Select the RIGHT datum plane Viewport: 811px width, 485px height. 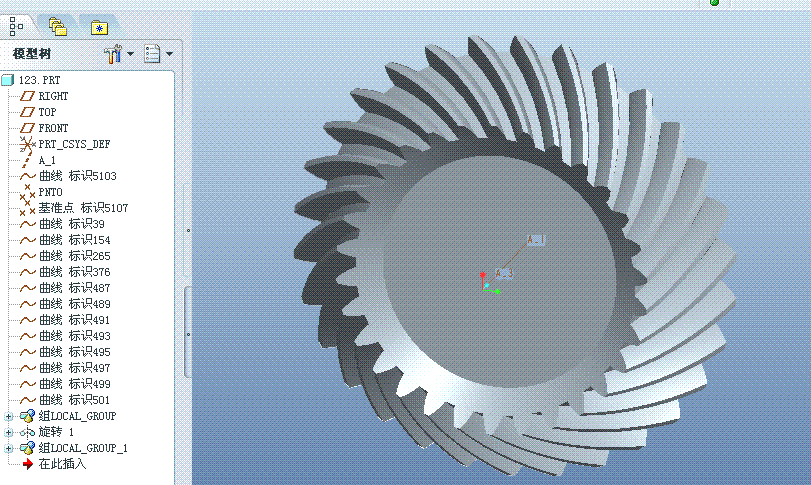53,96
